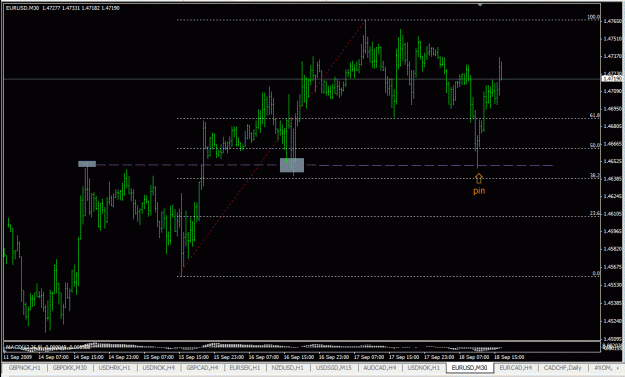Click the 17 Sep 15:00 time label
The width and height of the screenshot is (625, 377).
404,357
